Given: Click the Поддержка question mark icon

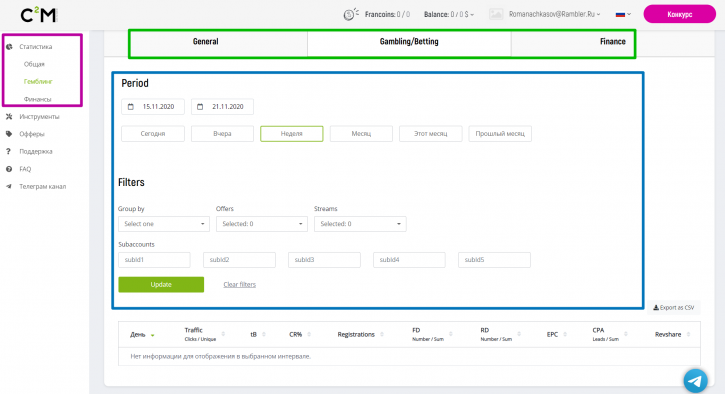Looking at the screenshot, I should 9,151.
